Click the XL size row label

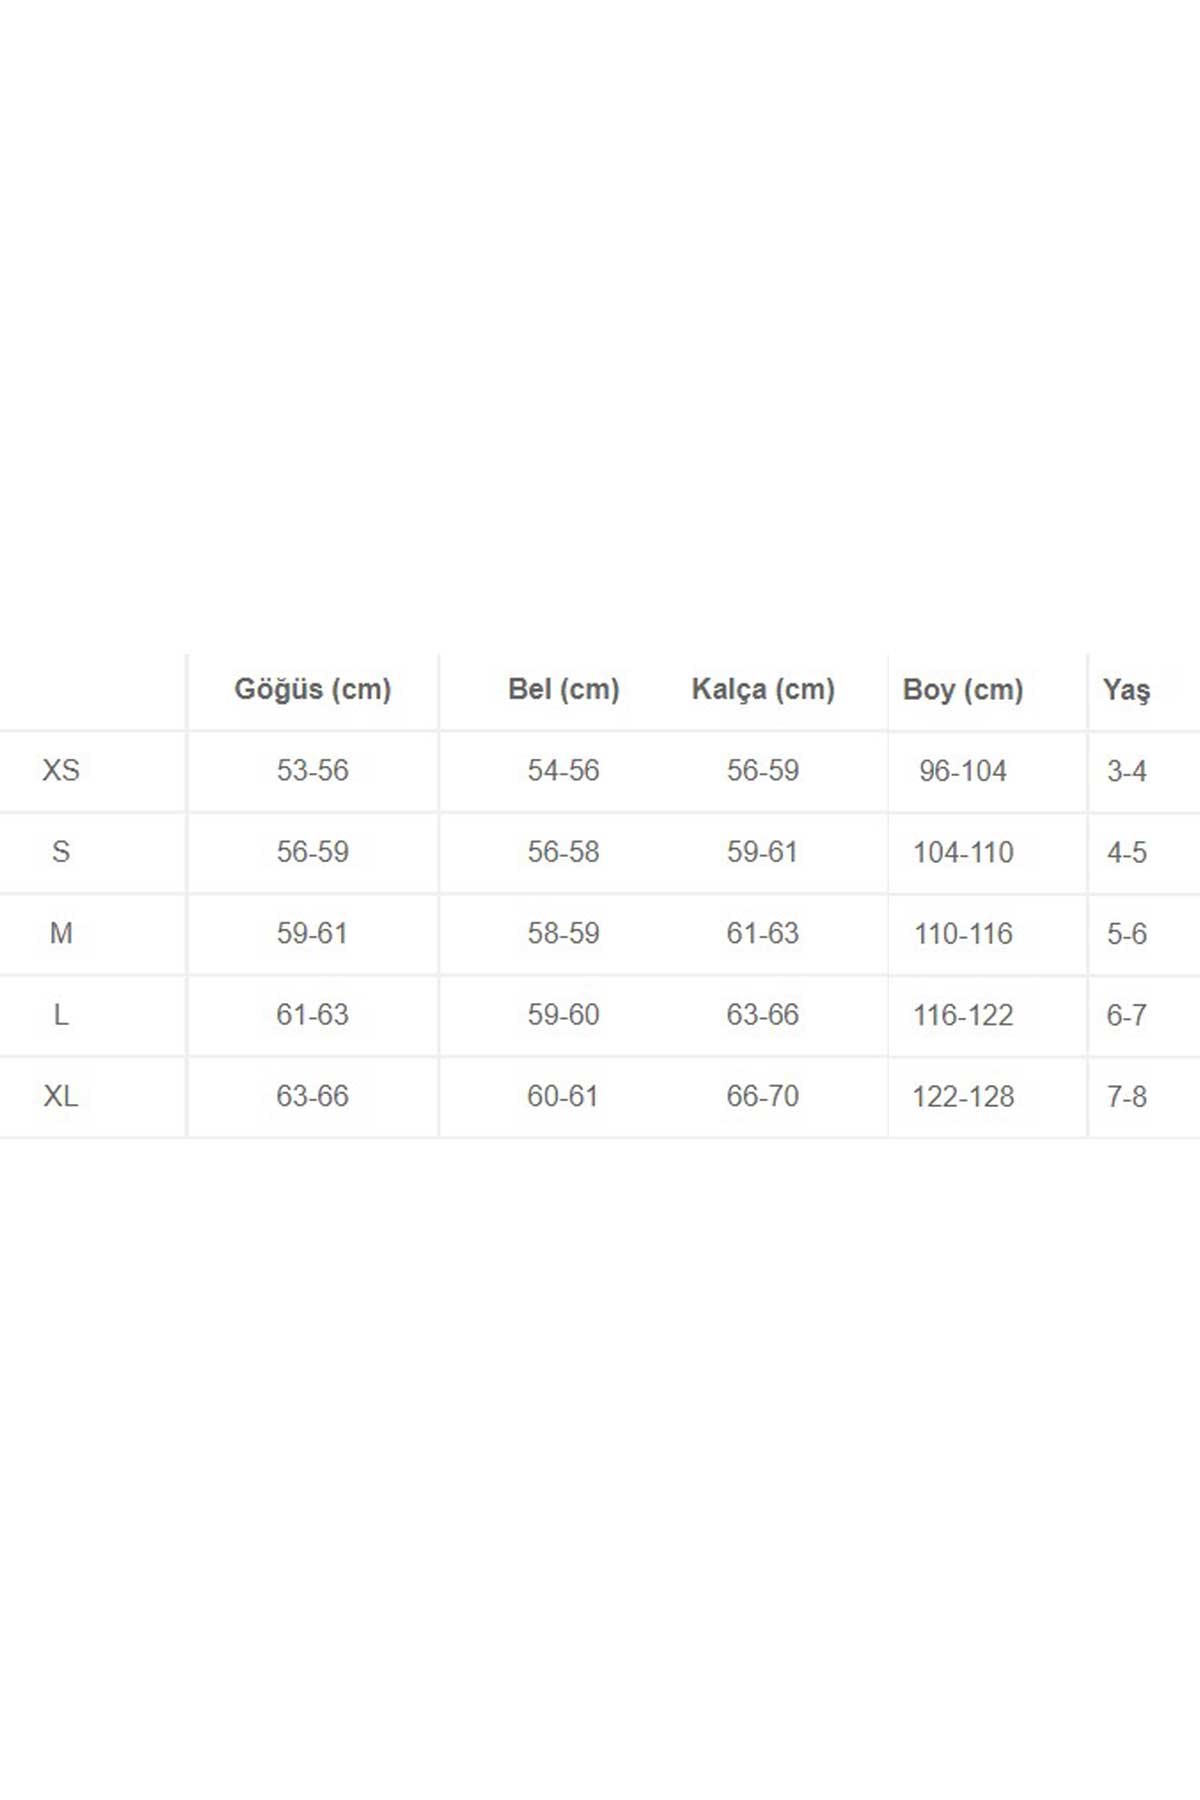point(60,1096)
